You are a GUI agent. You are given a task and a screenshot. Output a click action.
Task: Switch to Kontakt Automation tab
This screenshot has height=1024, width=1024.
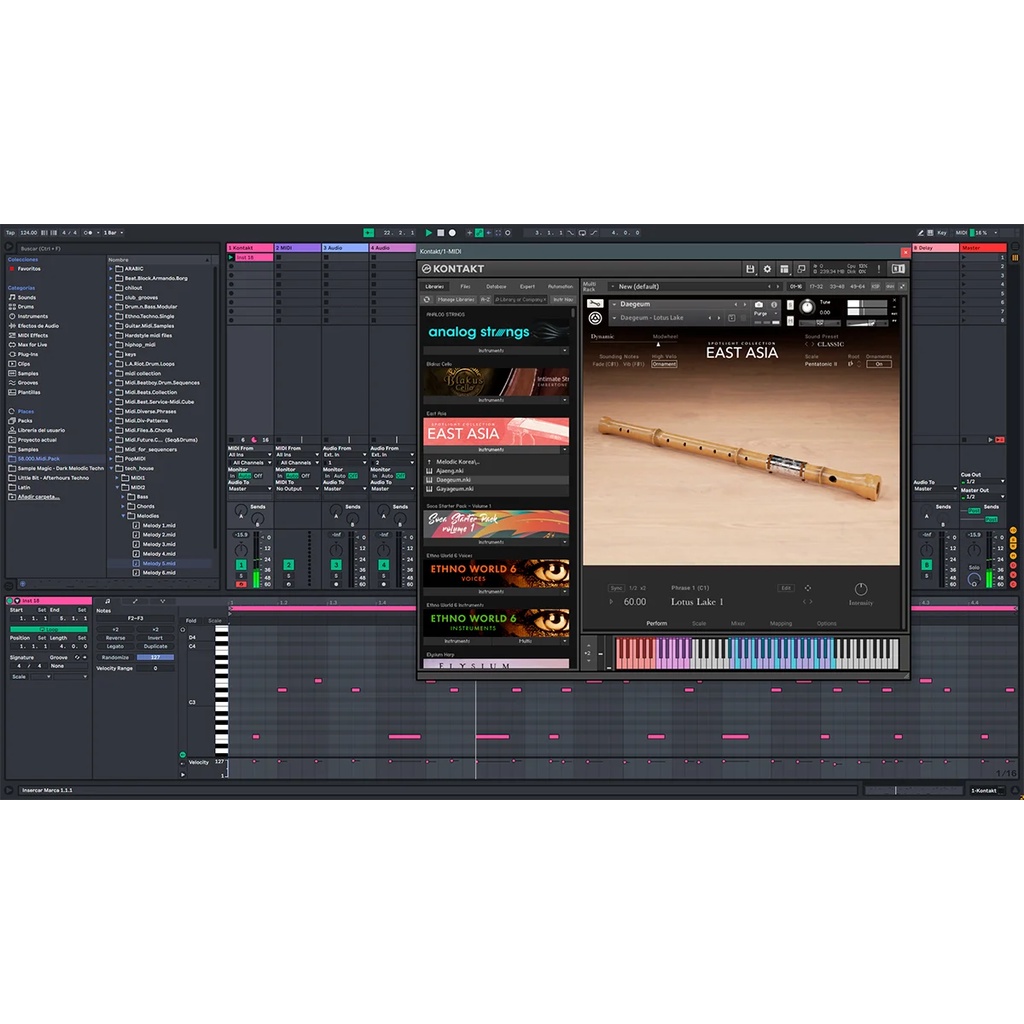[x=560, y=286]
